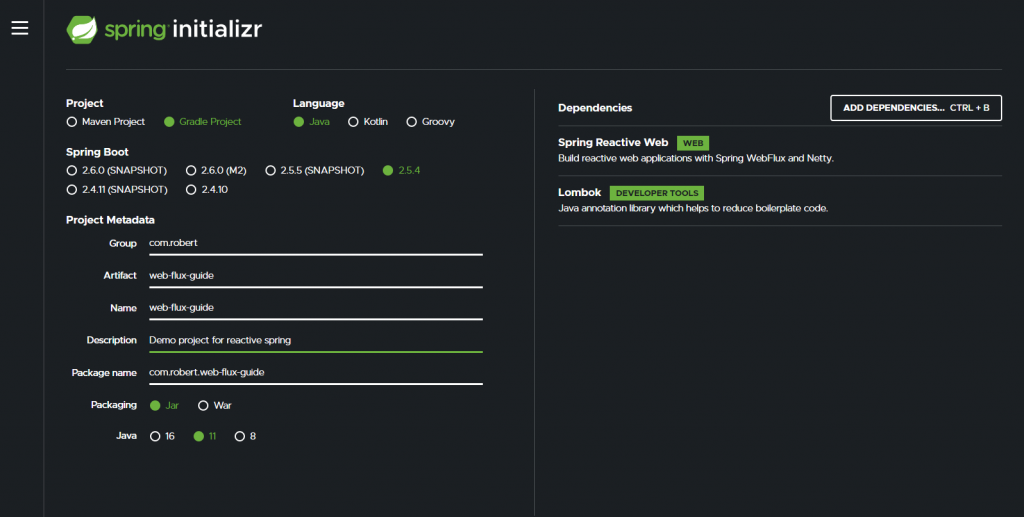Viewport: 1024px width, 517px height.
Task: Select Spring Boot 2.4.11 (SNAPSHOT)
Action: pyautogui.click(x=117, y=190)
